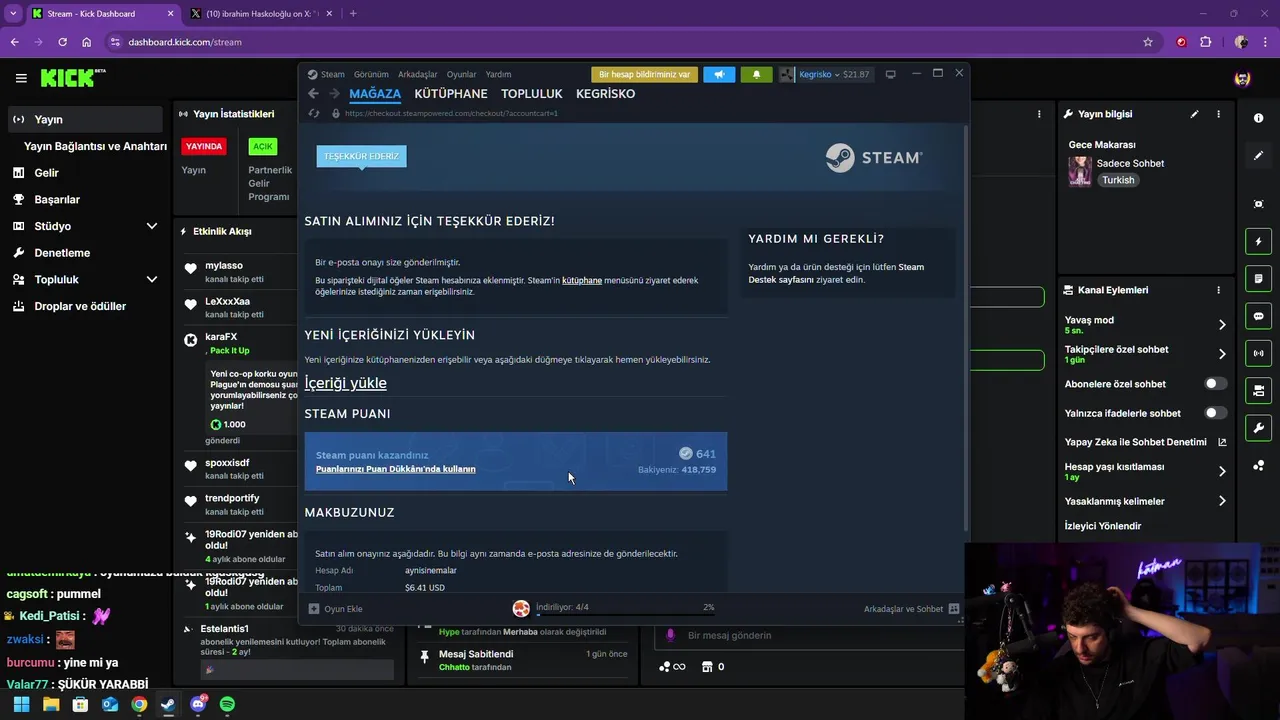Click the İçeriği yükle link
Image resolution: width=1280 pixels, height=720 pixels.
[x=345, y=383]
